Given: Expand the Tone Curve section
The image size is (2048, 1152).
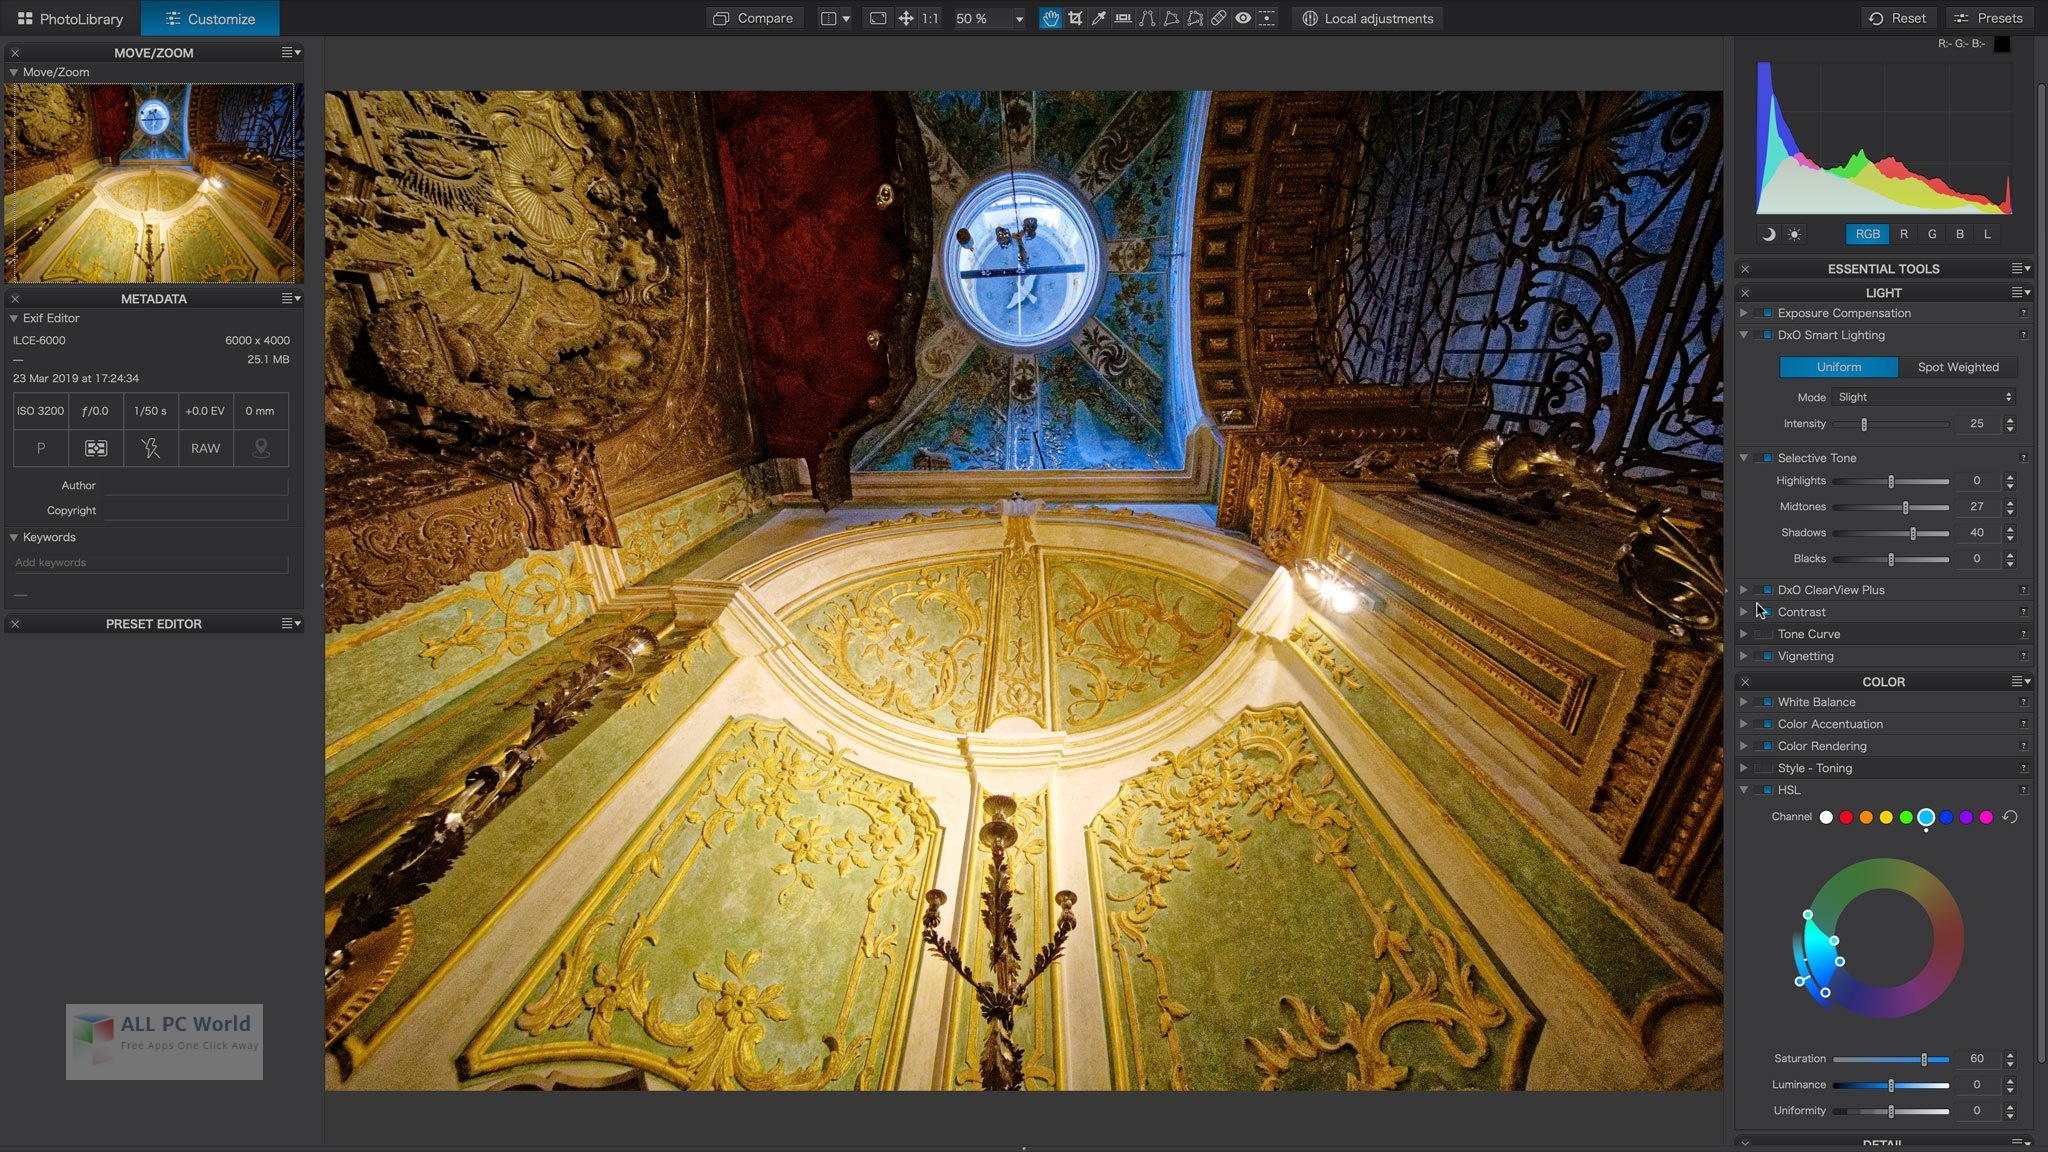Looking at the screenshot, I should pyautogui.click(x=1744, y=634).
